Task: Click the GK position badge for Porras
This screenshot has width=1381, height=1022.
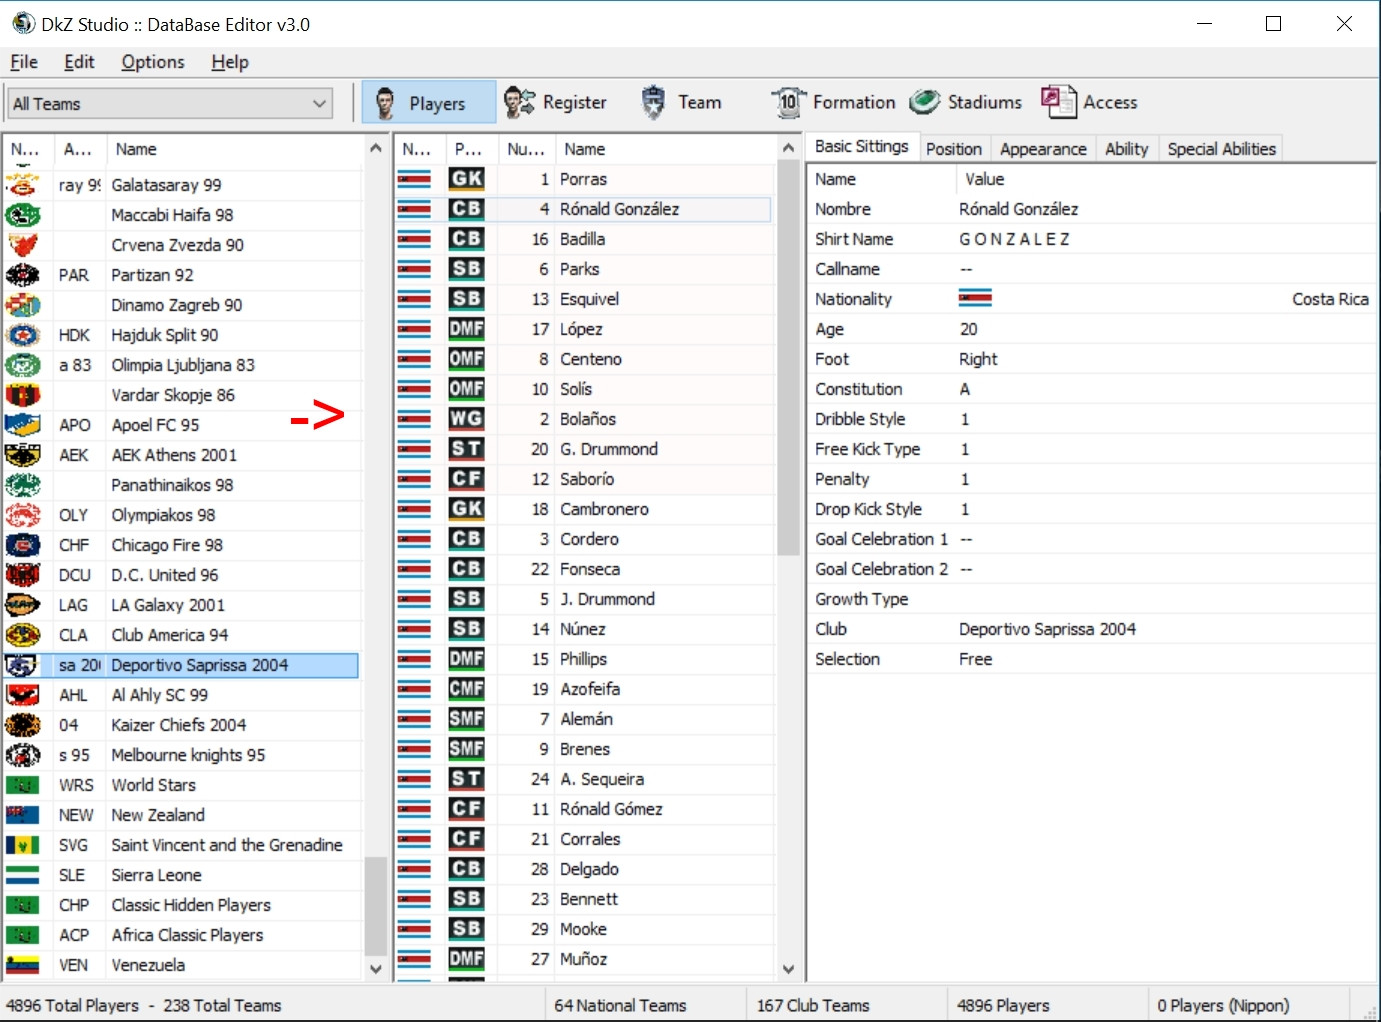Action: click(466, 179)
